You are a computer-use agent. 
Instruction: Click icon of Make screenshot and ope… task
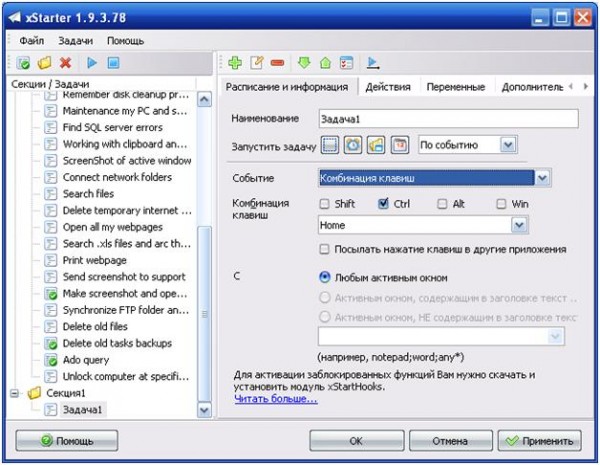[x=51, y=294]
